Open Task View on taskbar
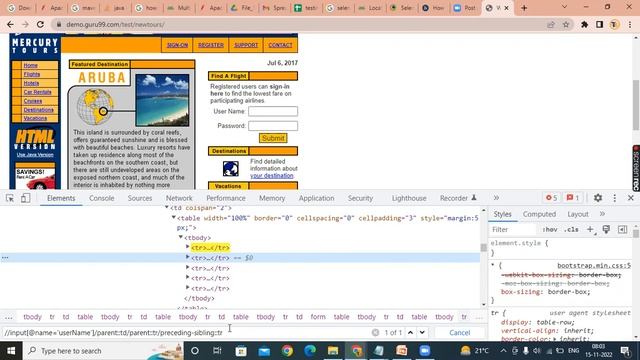640x360 pixels. tap(217, 351)
